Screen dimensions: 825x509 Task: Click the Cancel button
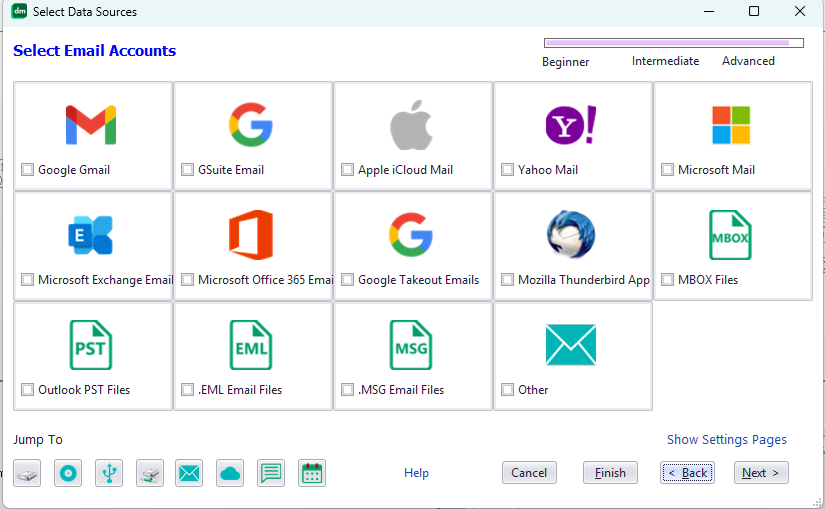(529, 473)
